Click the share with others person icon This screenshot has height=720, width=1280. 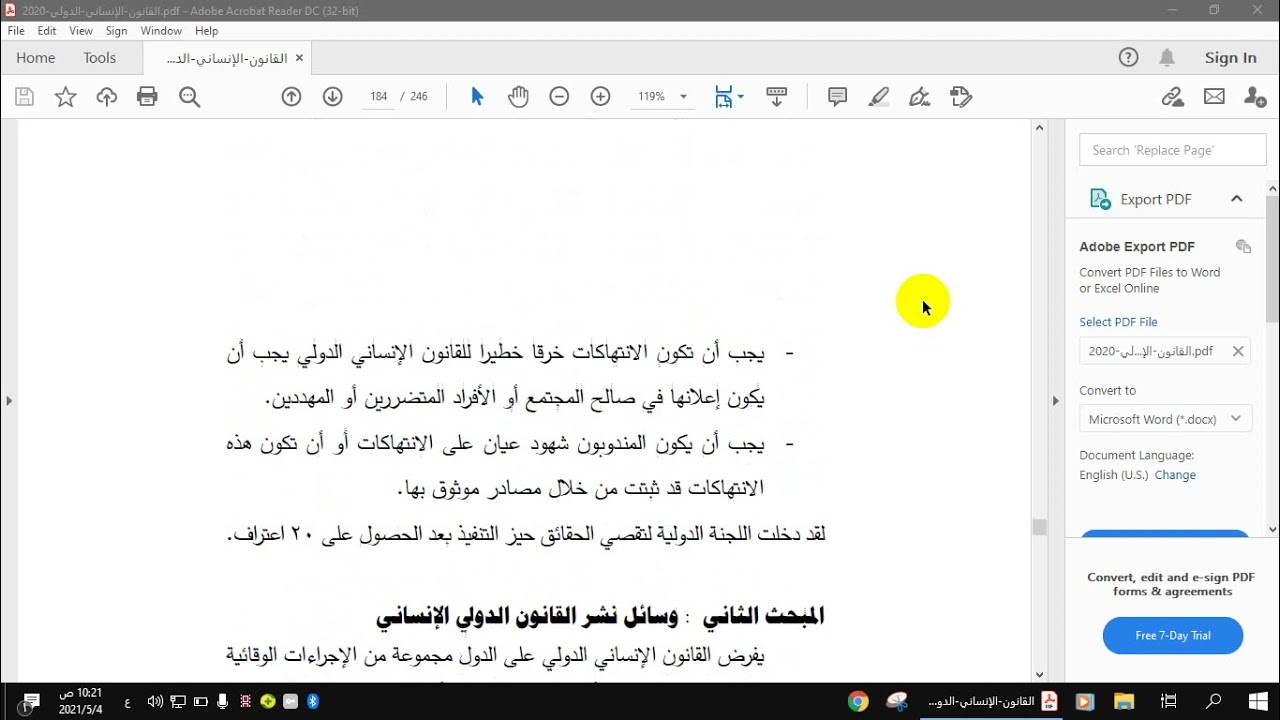click(1254, 97)
